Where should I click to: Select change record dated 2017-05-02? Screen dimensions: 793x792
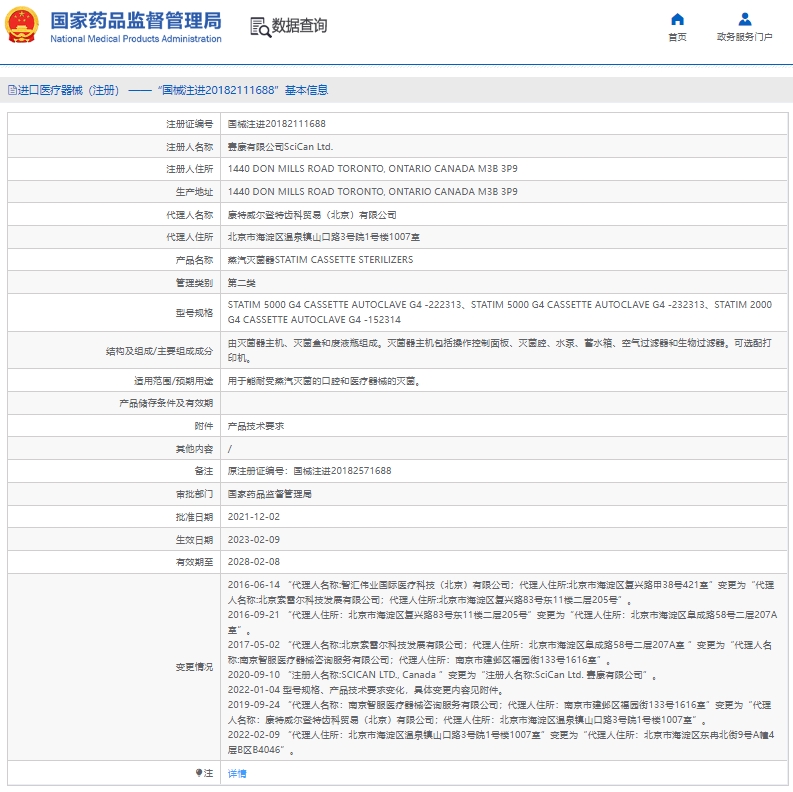point(500,652)
